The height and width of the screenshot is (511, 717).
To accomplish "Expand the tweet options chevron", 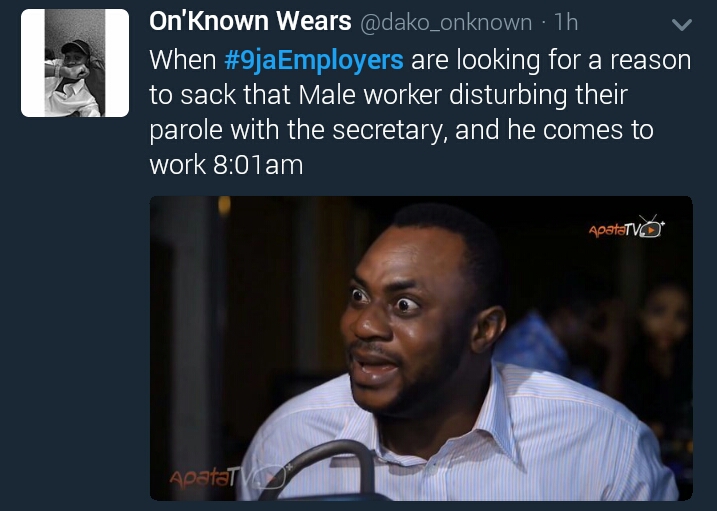I will (681, 23).
